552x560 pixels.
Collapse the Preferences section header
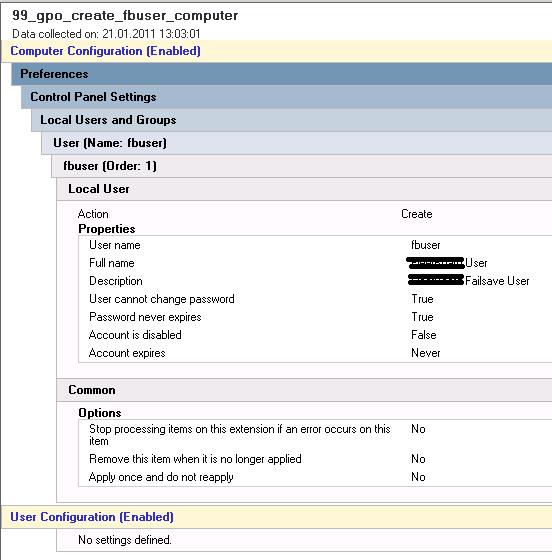(x=282, y=74)
